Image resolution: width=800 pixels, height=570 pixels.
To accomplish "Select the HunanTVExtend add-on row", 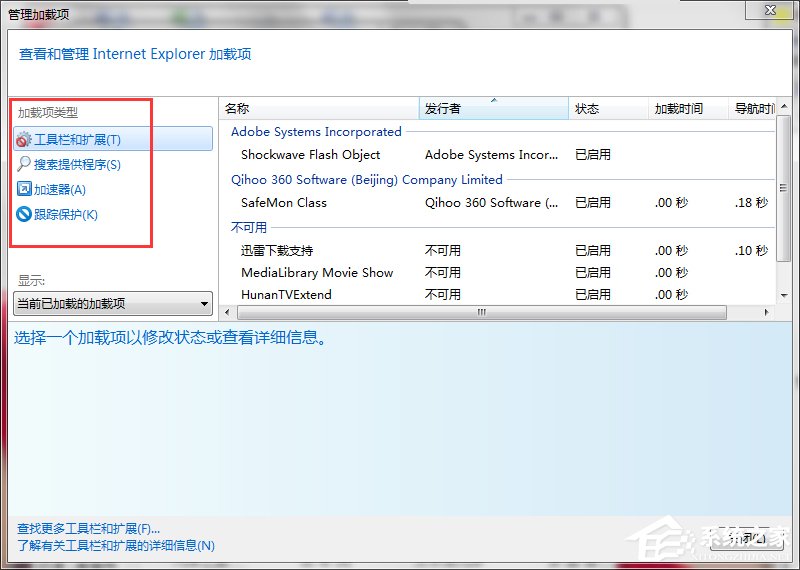I will [497, 294].
